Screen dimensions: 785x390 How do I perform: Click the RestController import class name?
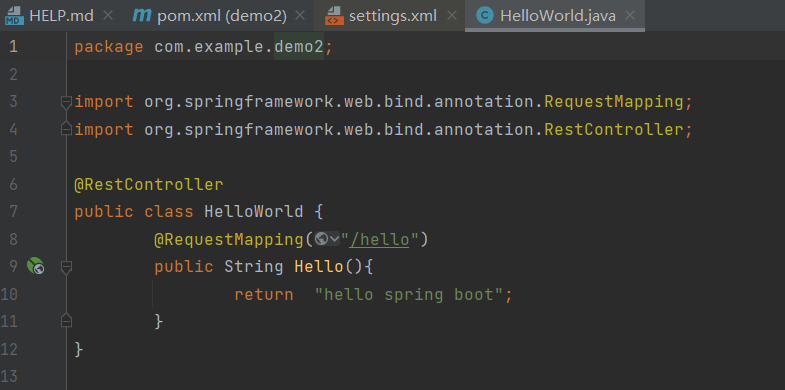click(x=614, y=130)
